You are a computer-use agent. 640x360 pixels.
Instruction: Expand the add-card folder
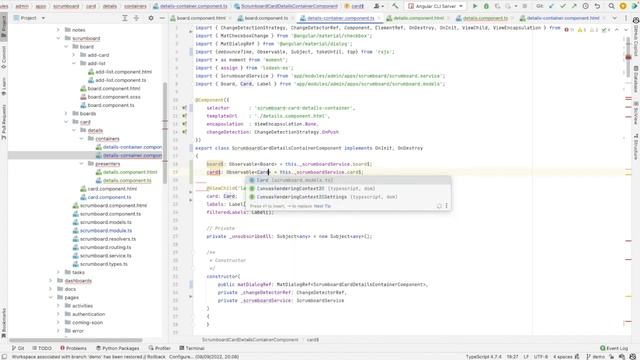74,55
